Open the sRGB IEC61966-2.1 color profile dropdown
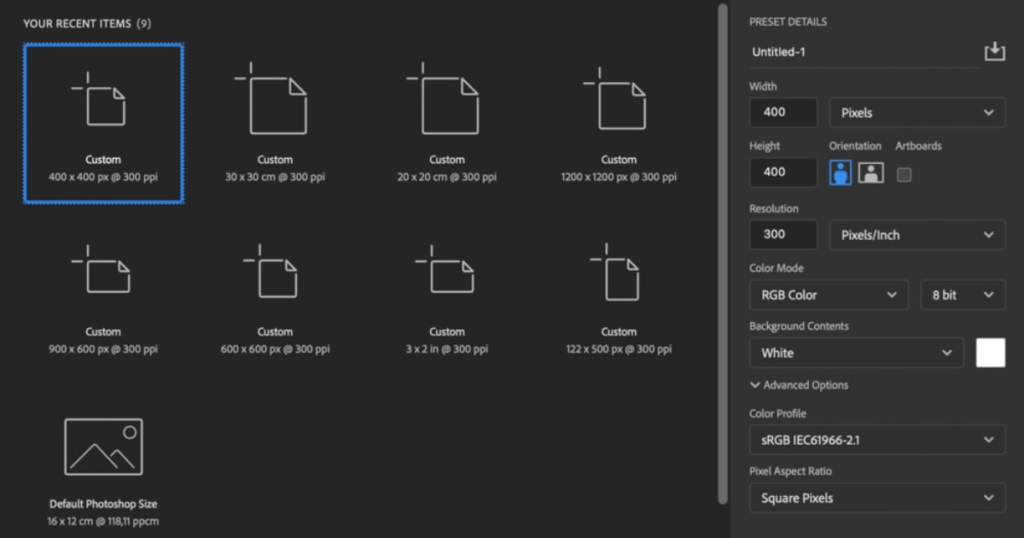Viewport: 1024px width, 538px height. [877, 440]
